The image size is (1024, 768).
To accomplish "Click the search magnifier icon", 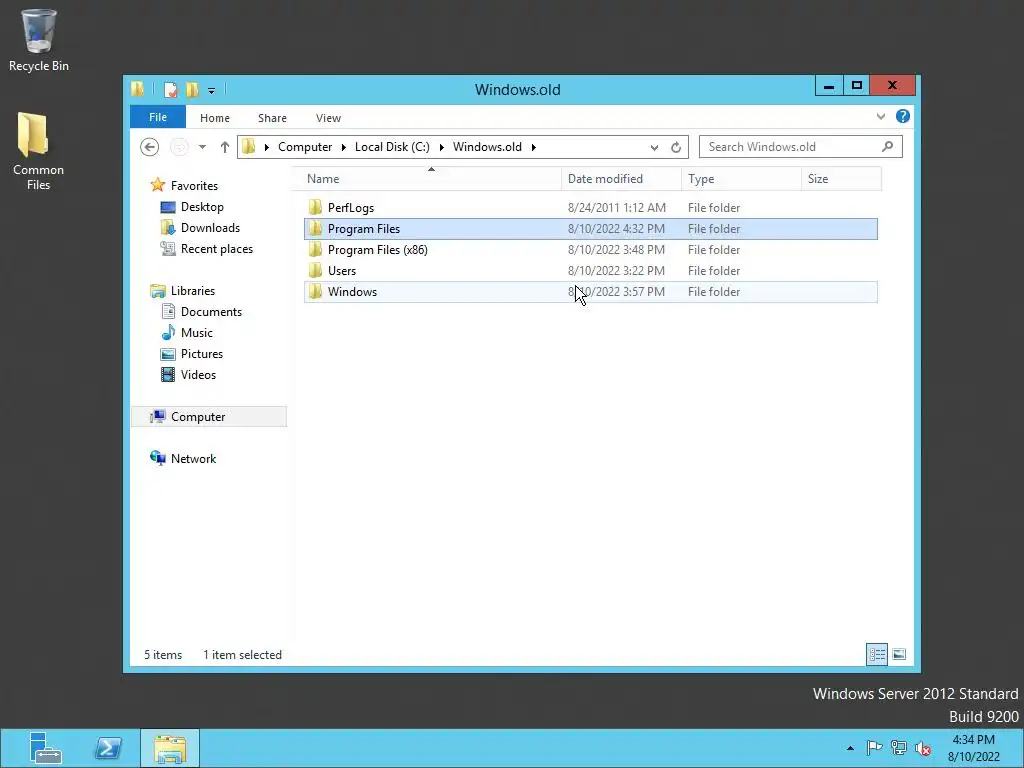I will (x=887, y=146).
